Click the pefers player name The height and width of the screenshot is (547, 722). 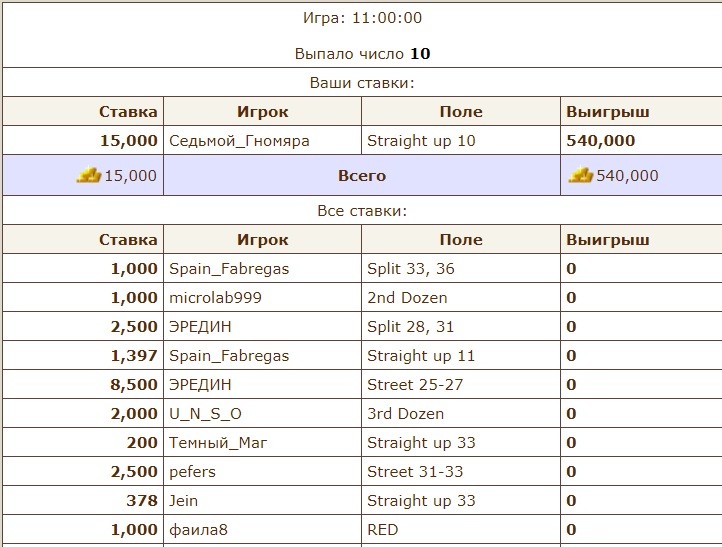(x=192, y=471)
